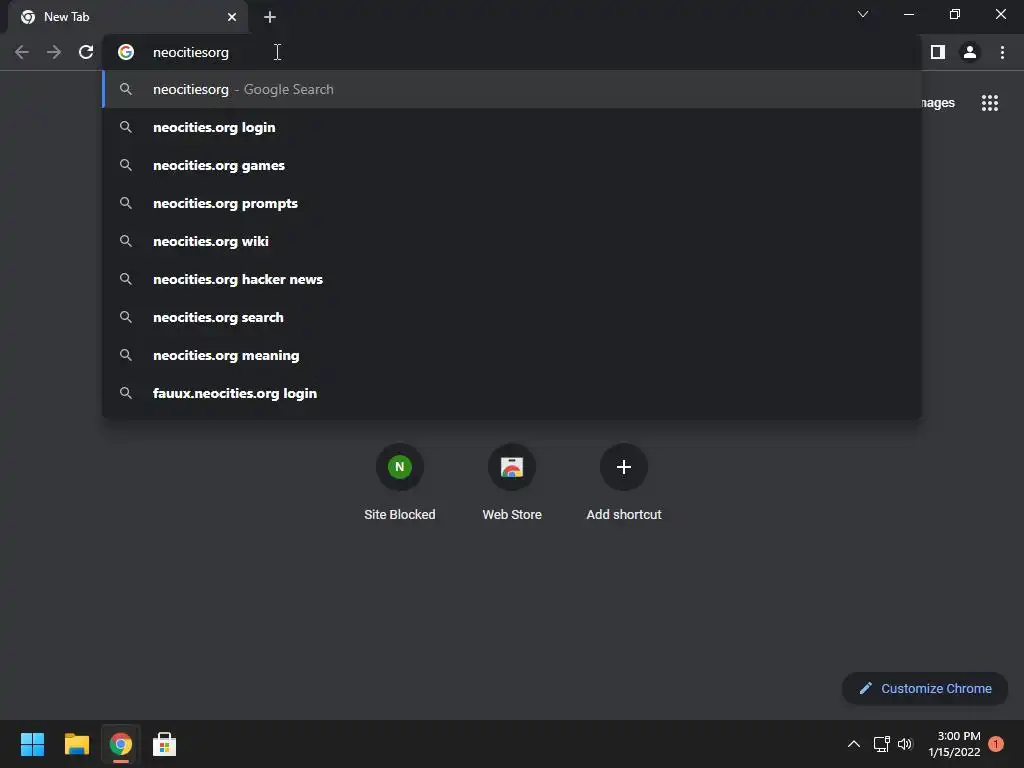Click search icon beside 'fauux.neocities.org login'
1024x768 pixels.
(x=126, y=393)
